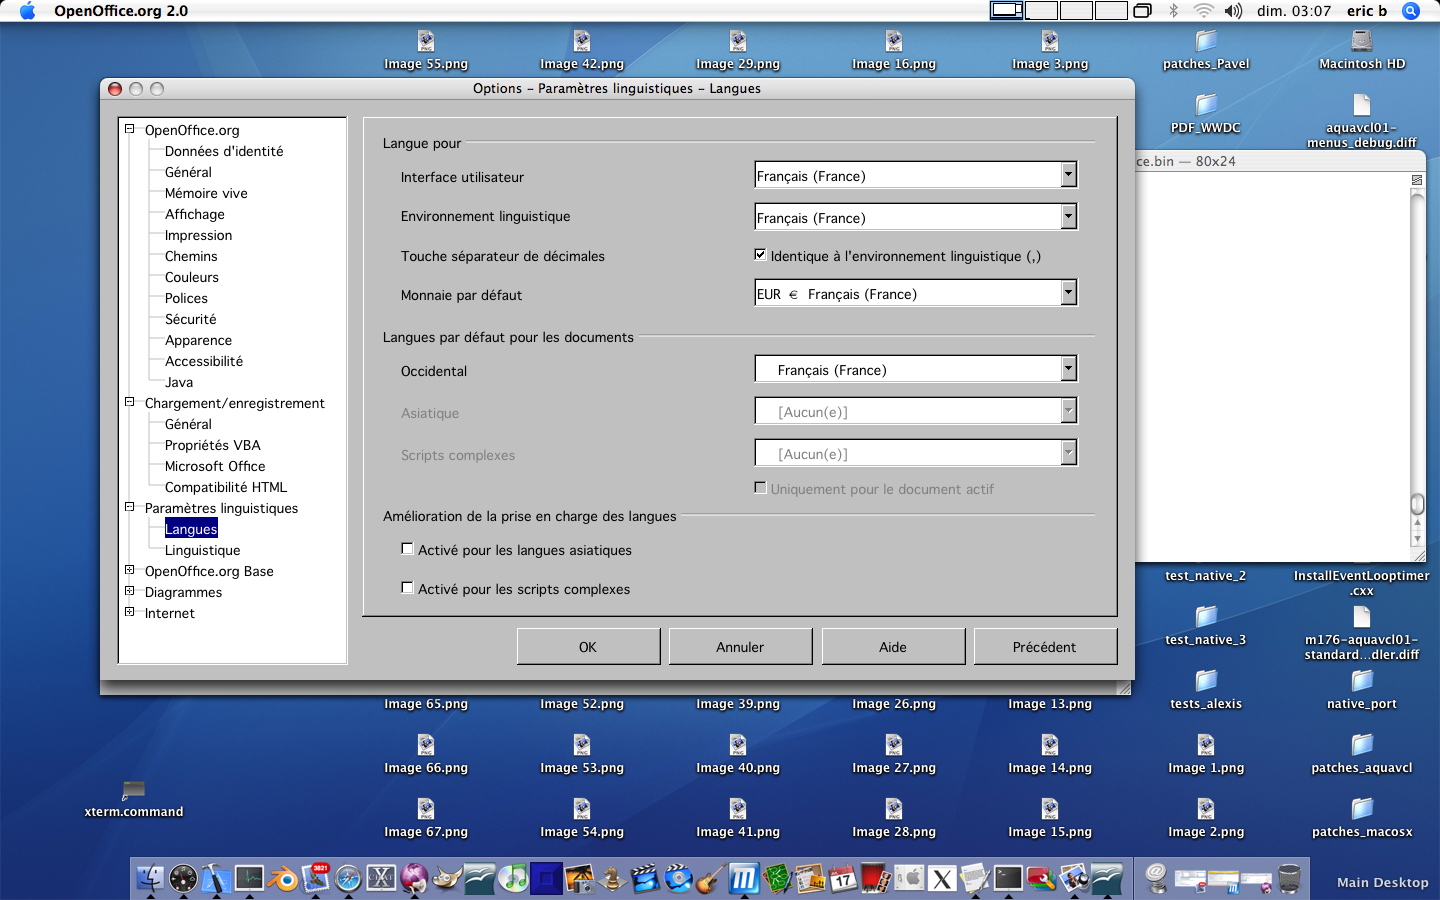Image resolution: width=1440 pixels, height=900 pixels.
Task: Click the clock showing dim. 03:07
Action: pyautogui.click(x=1294, y=11)
